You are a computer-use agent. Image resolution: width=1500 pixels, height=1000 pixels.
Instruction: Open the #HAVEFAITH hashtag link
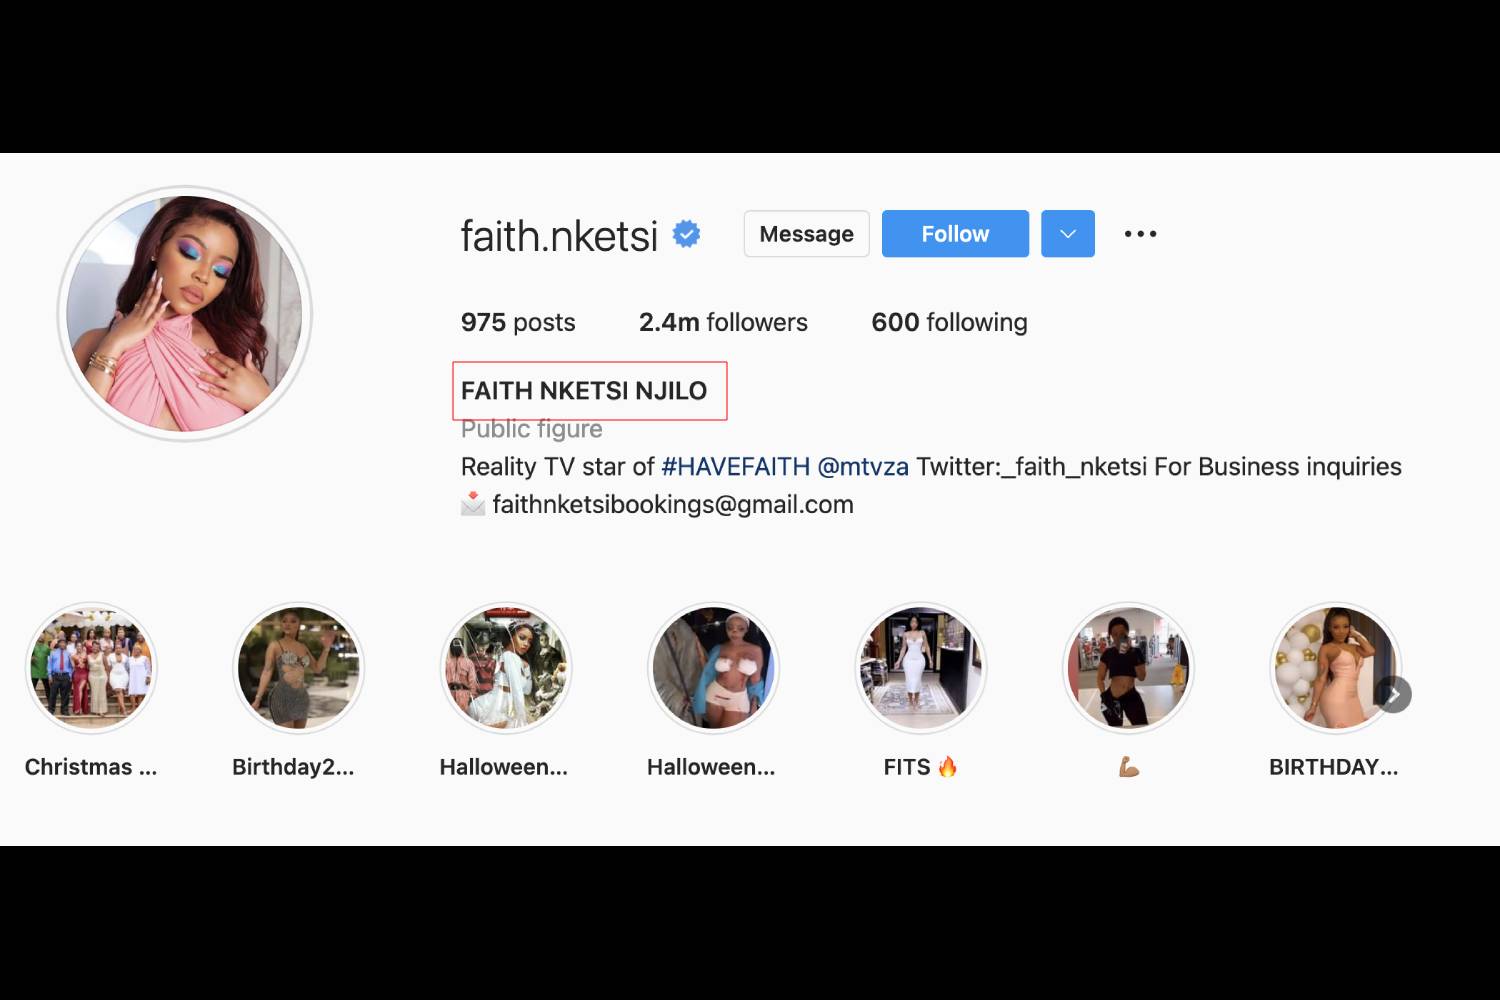point(735,467)
